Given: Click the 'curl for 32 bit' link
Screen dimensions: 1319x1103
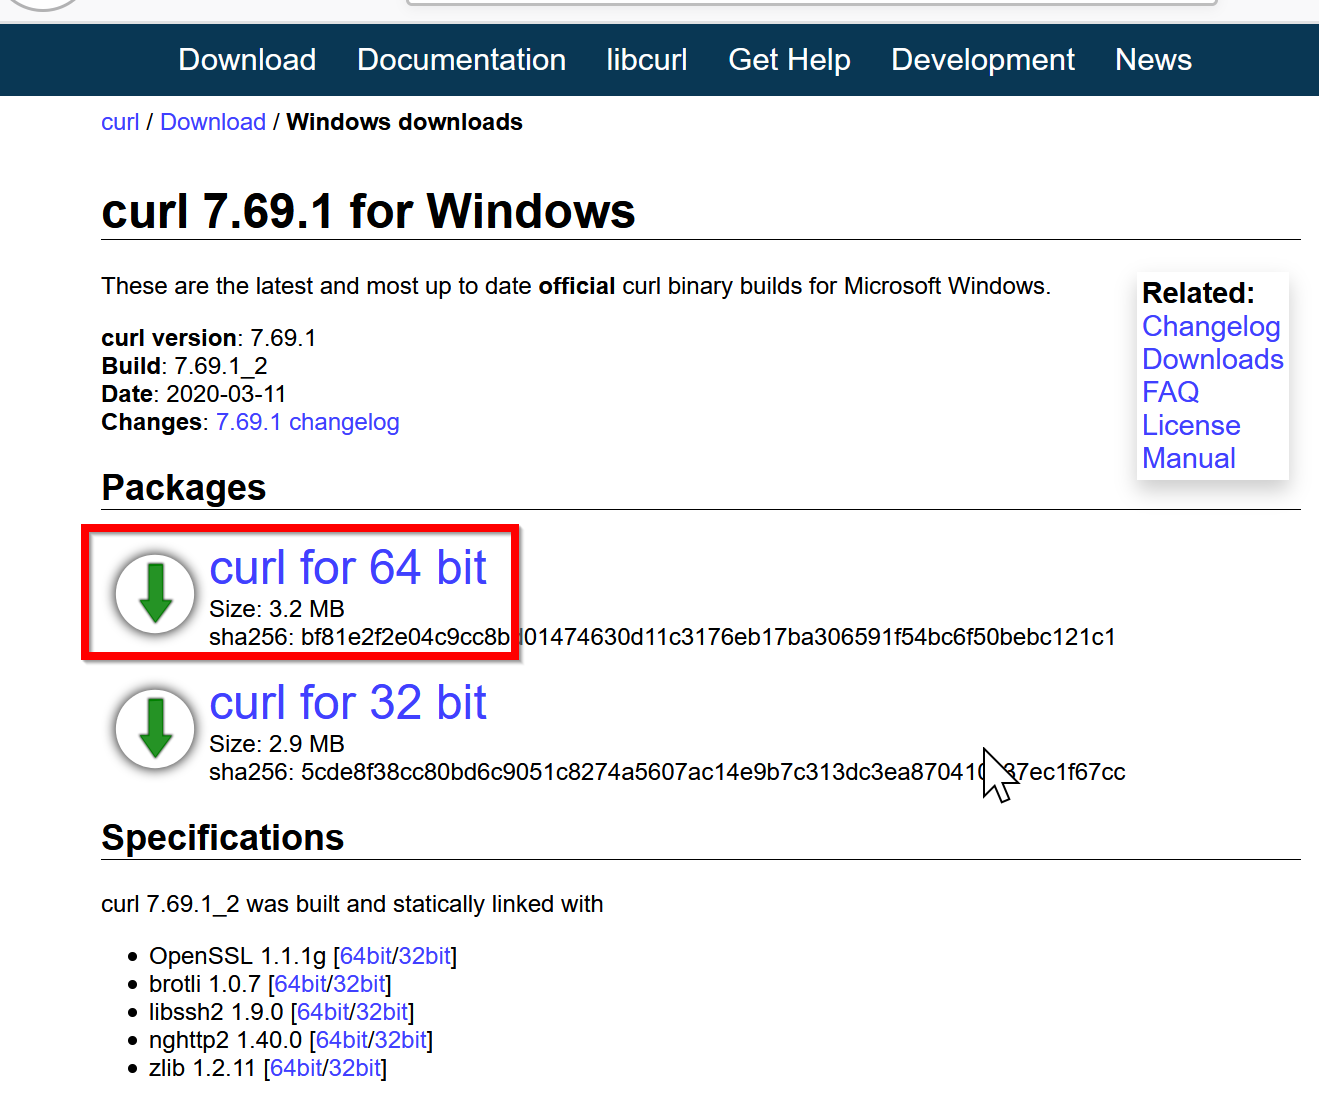Looking at the screenshot, I should [348, 702].
